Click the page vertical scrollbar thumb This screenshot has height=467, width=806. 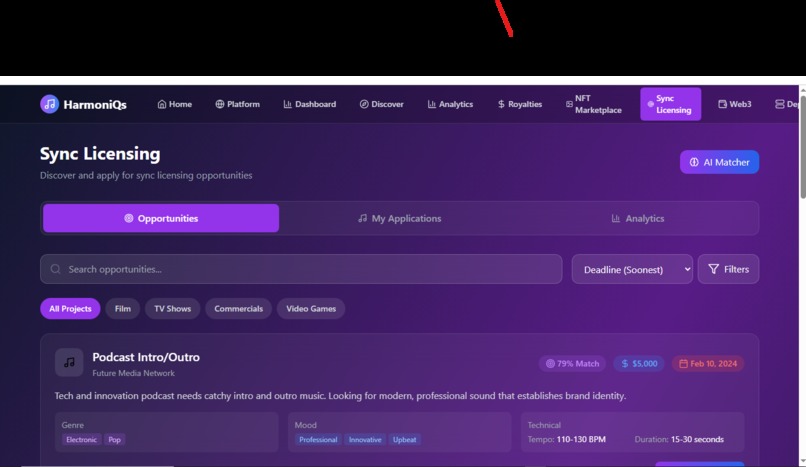(802, 145)
